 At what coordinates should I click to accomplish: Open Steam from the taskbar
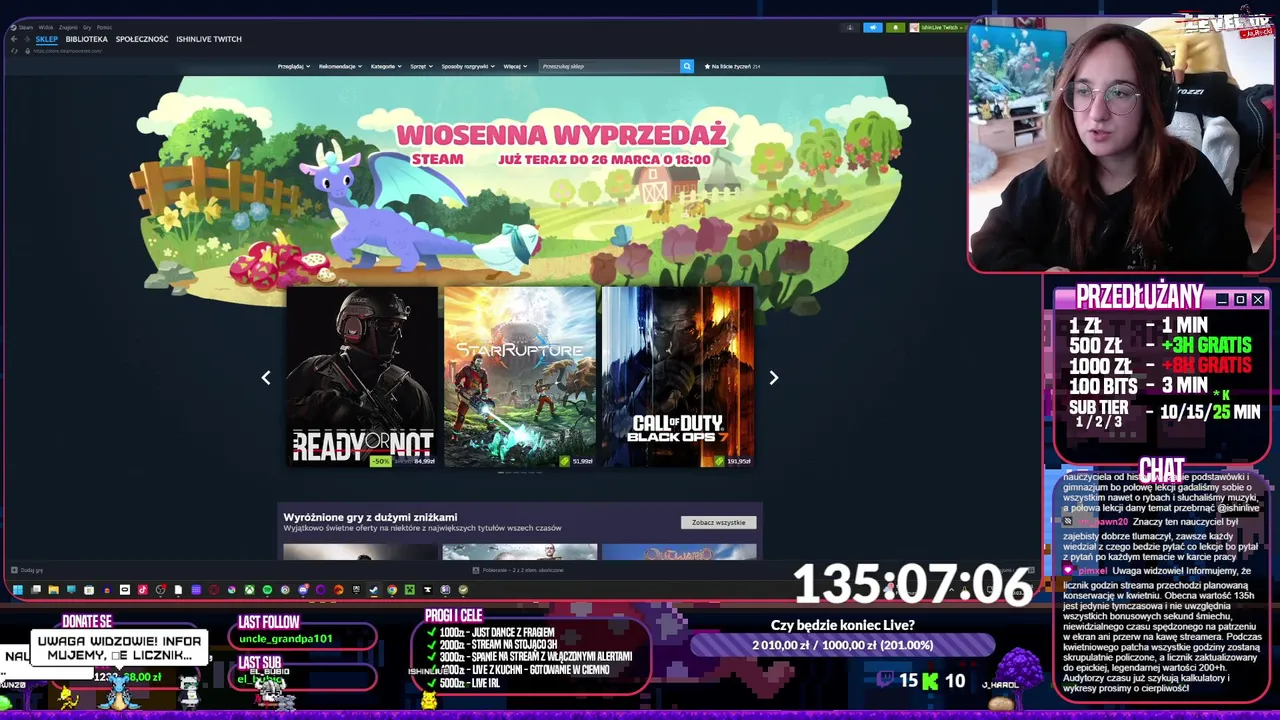373,590
